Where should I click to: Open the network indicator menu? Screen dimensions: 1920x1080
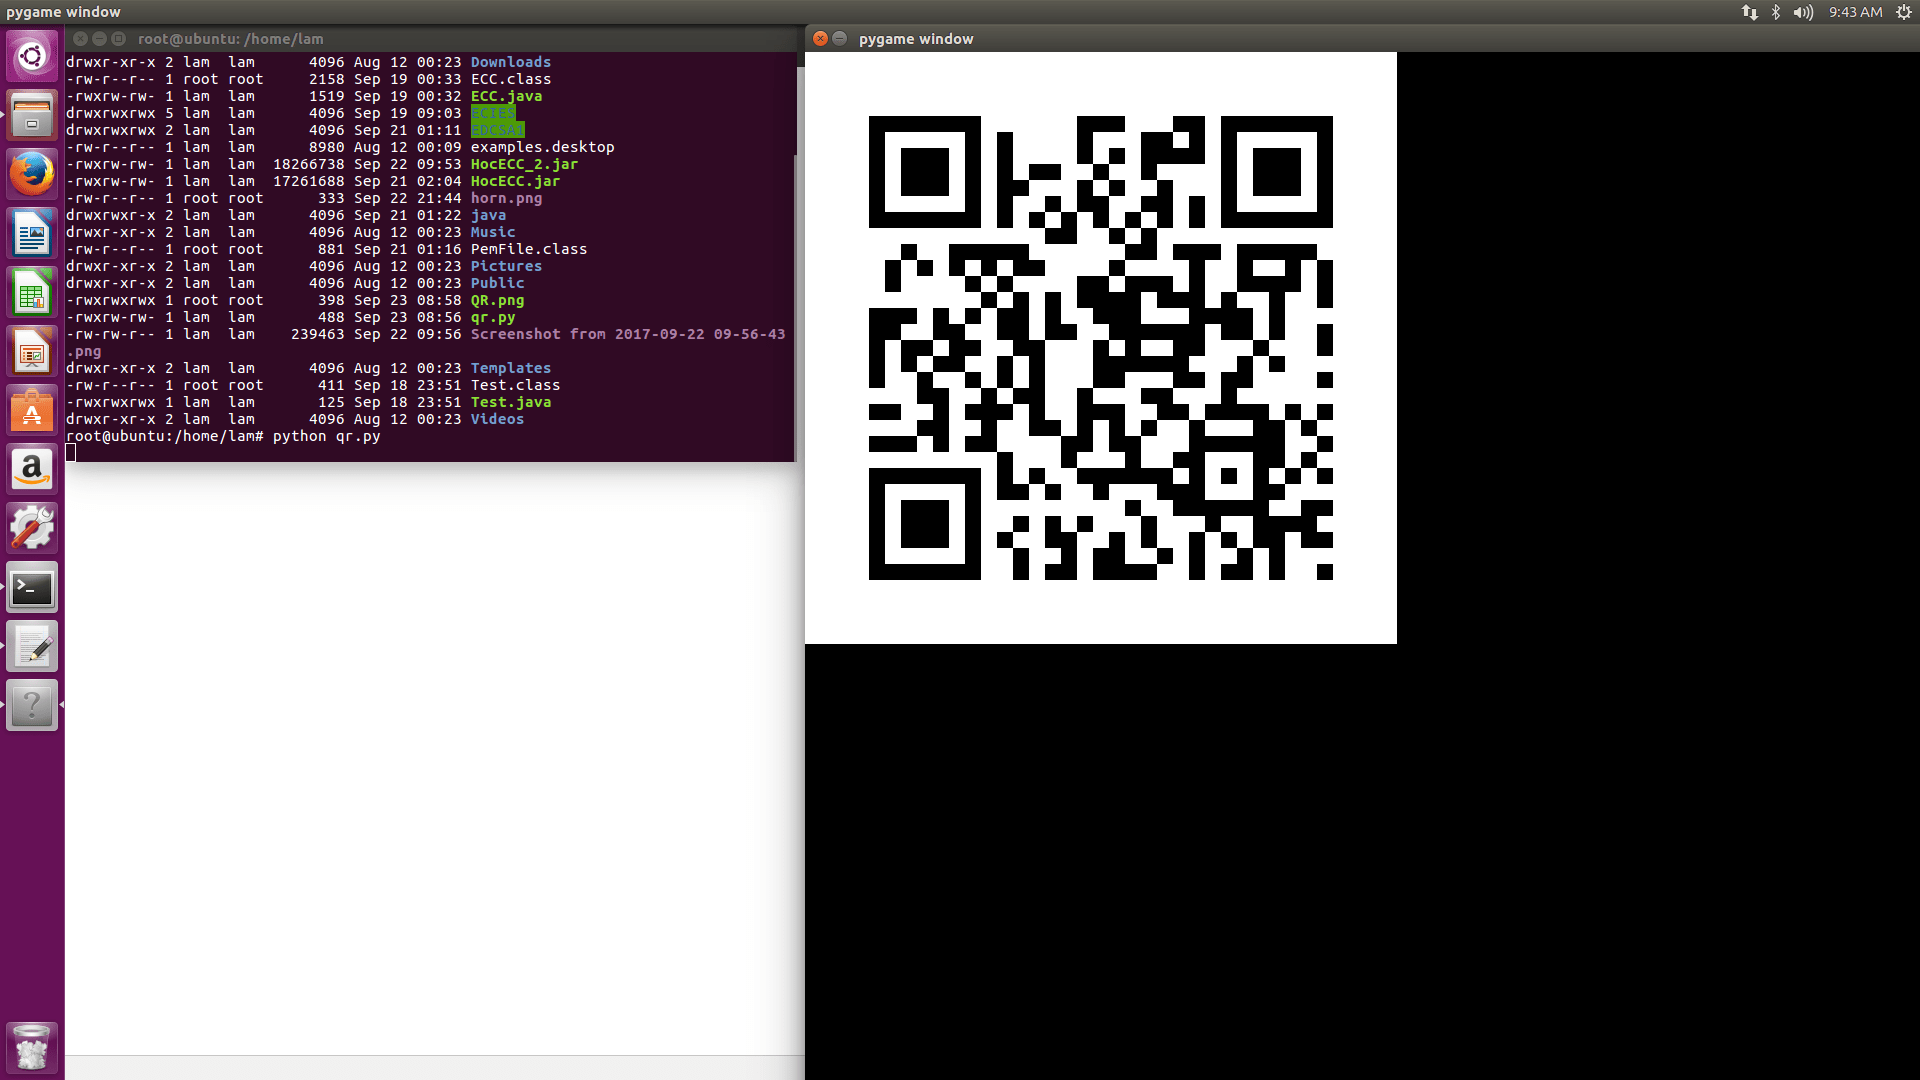point(1750,12)
